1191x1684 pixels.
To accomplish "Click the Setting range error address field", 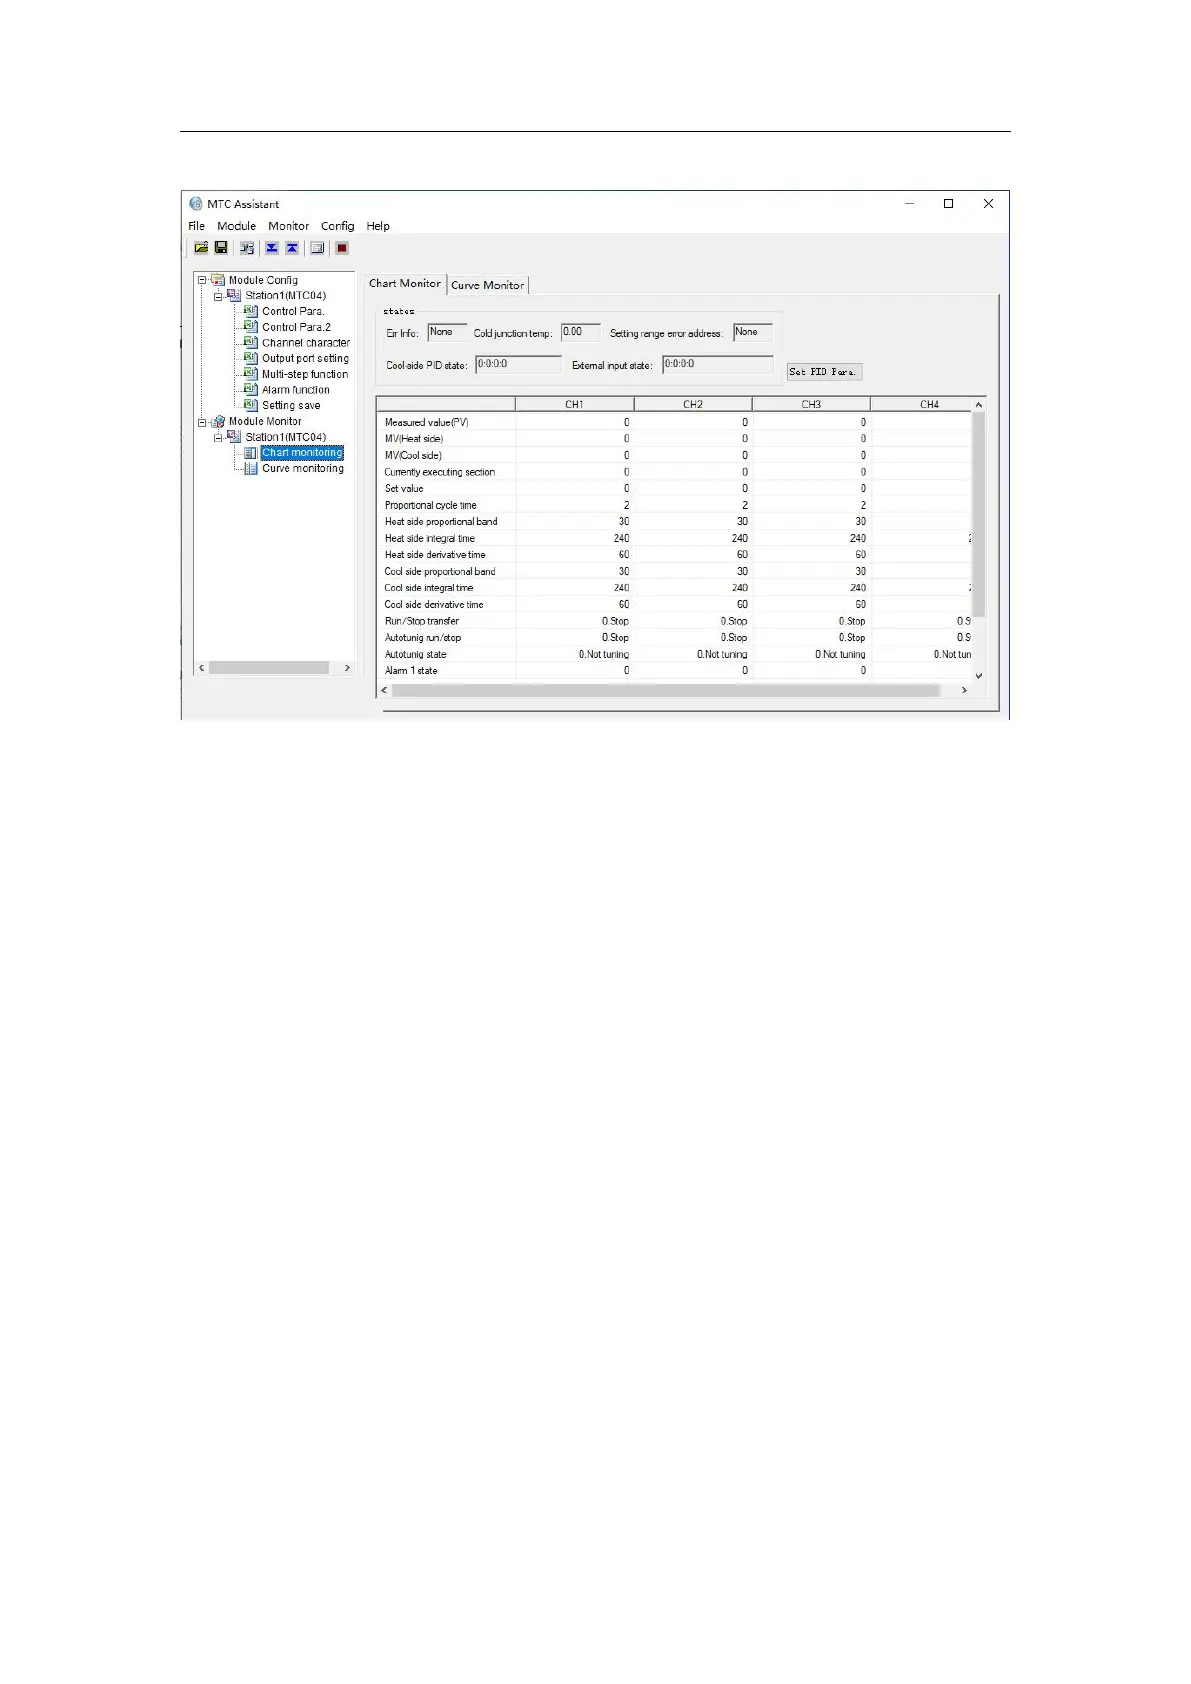I will click(x=753, y=332).
